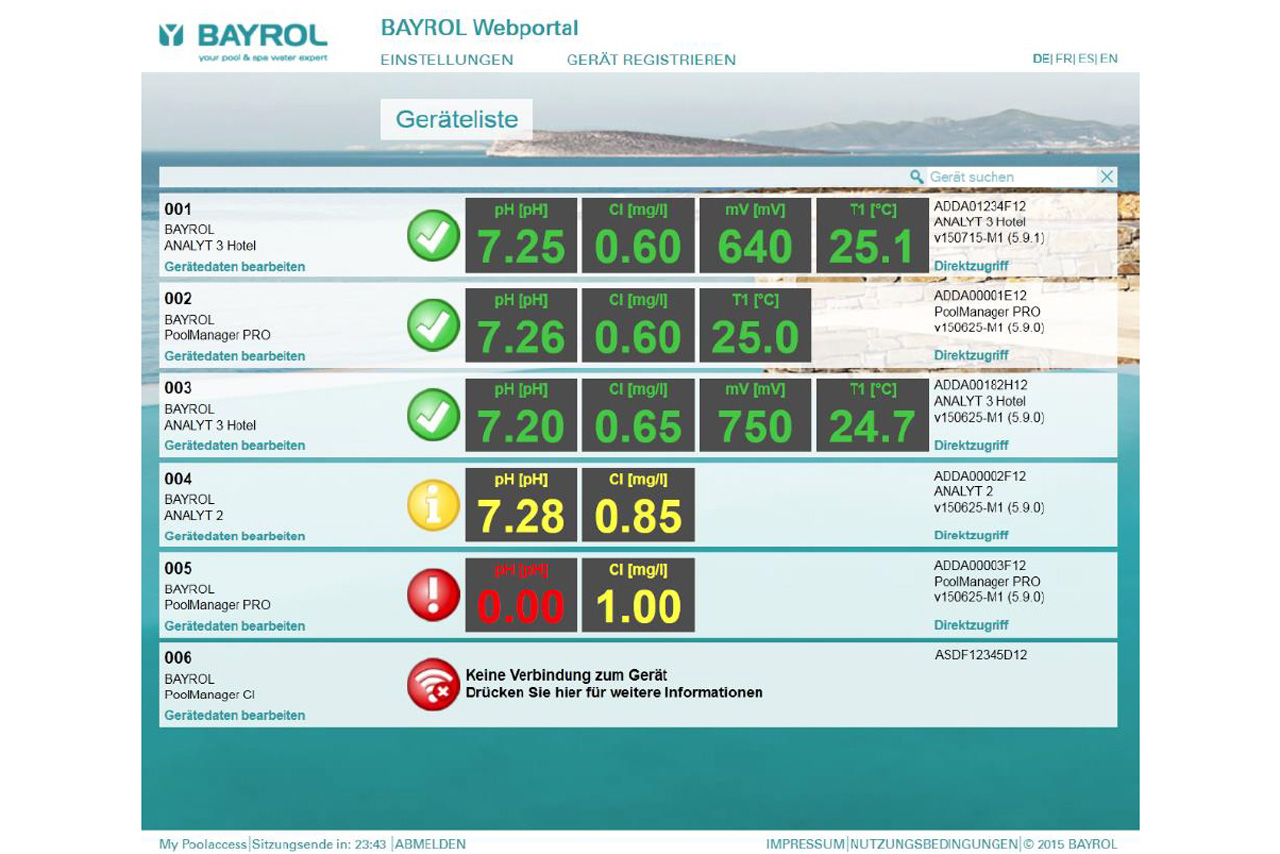Viewport: 1280px width, 854px height.
Task: Open My Poolaccess in the footer
Action: (x=203, y=844)
